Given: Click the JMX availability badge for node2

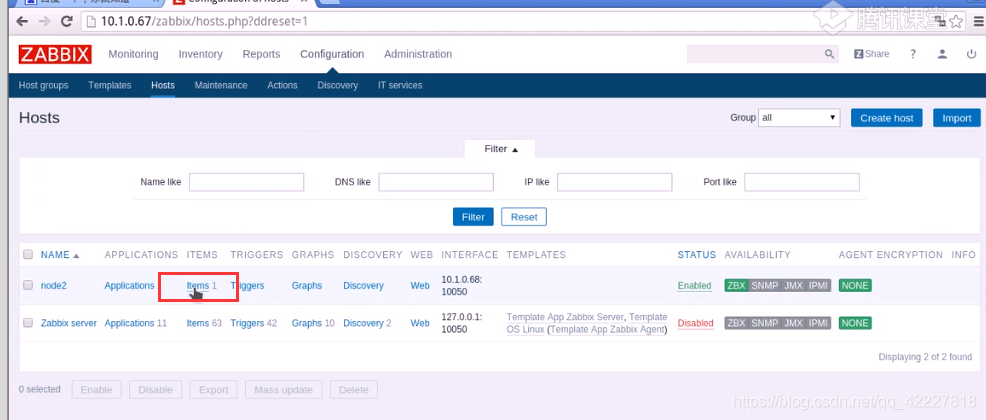Looking at the screenshot, I should 794,285.
